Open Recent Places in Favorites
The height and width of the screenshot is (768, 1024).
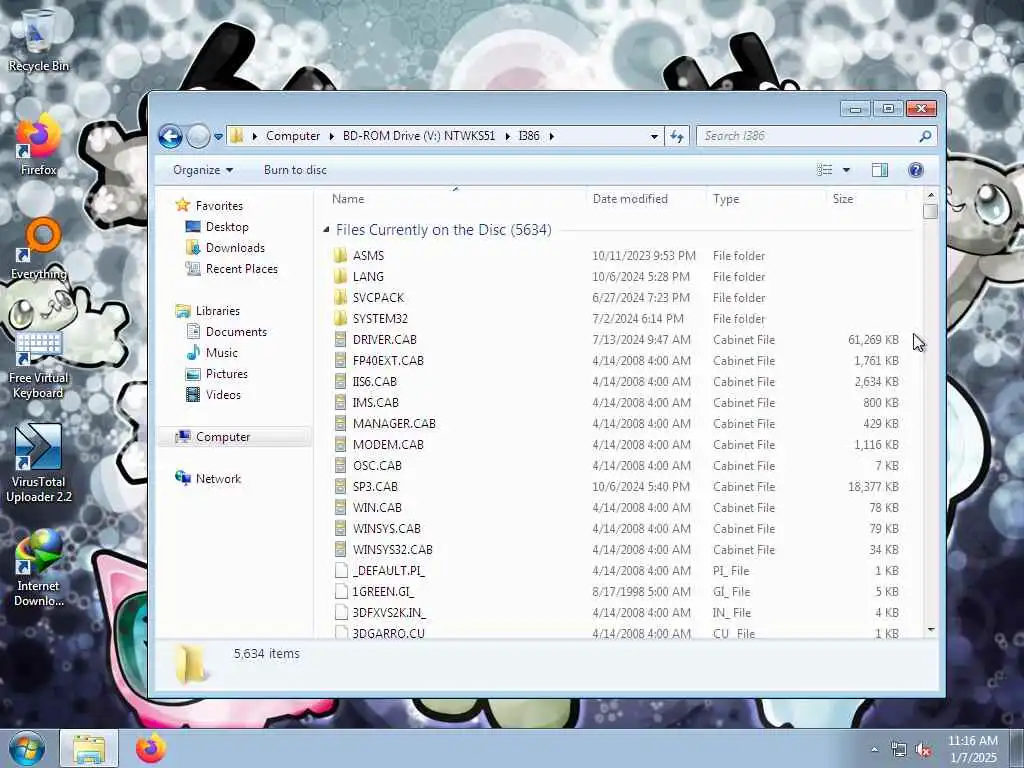241,268
